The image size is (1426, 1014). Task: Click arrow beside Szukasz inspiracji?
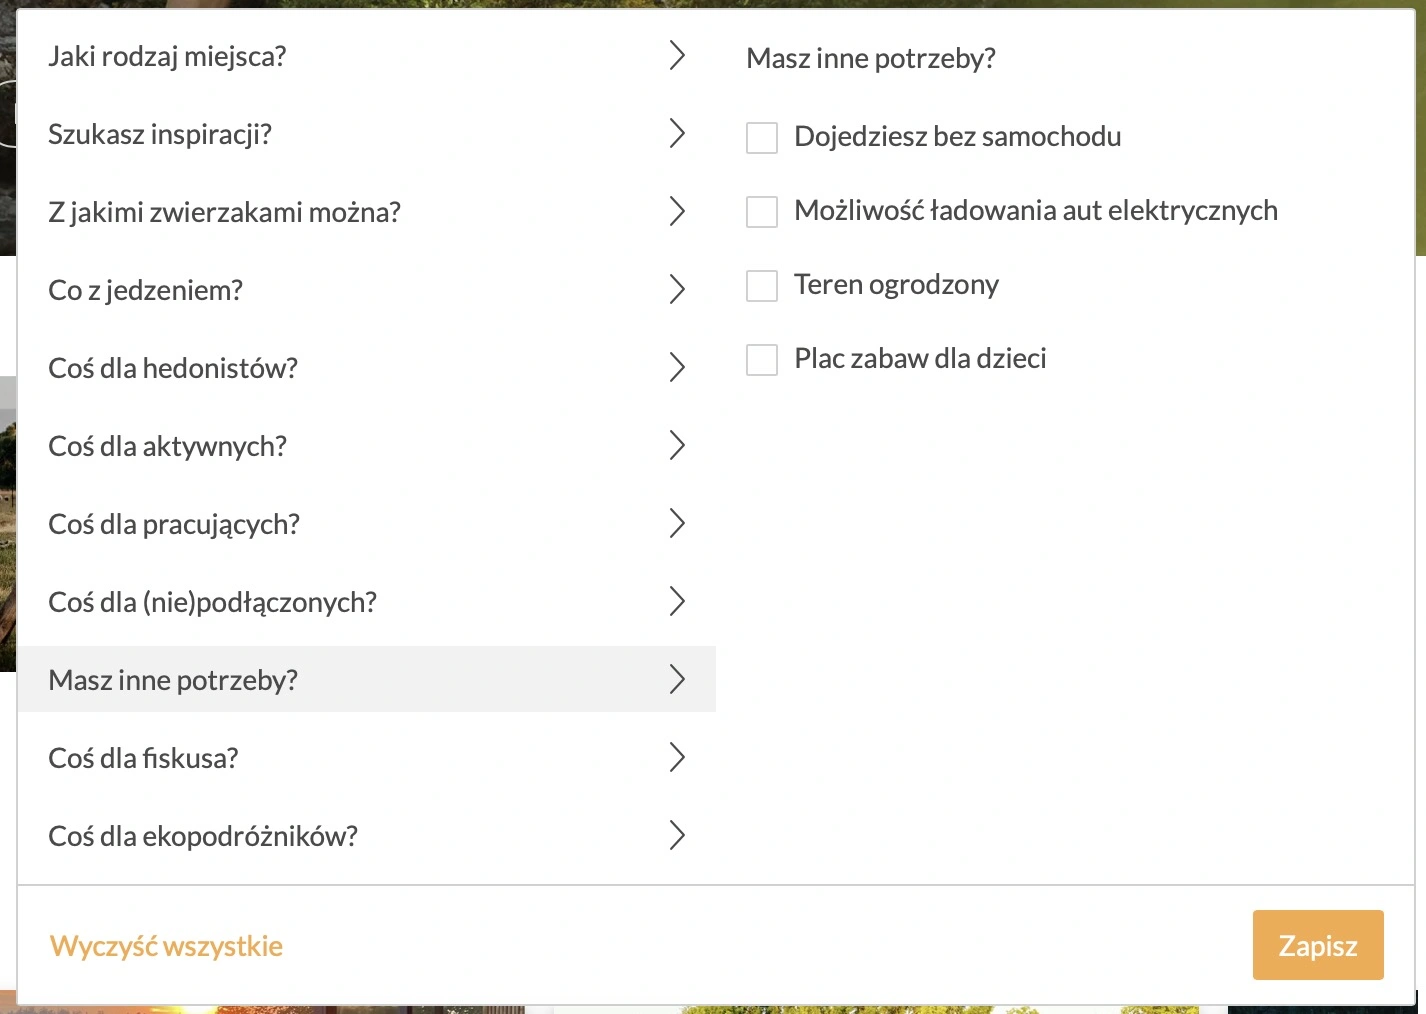coord(677,134)
